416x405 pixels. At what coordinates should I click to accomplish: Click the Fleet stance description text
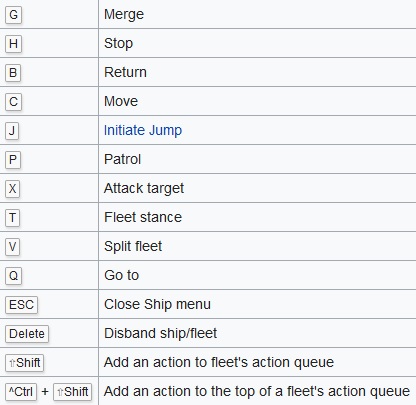click(143, 217)
